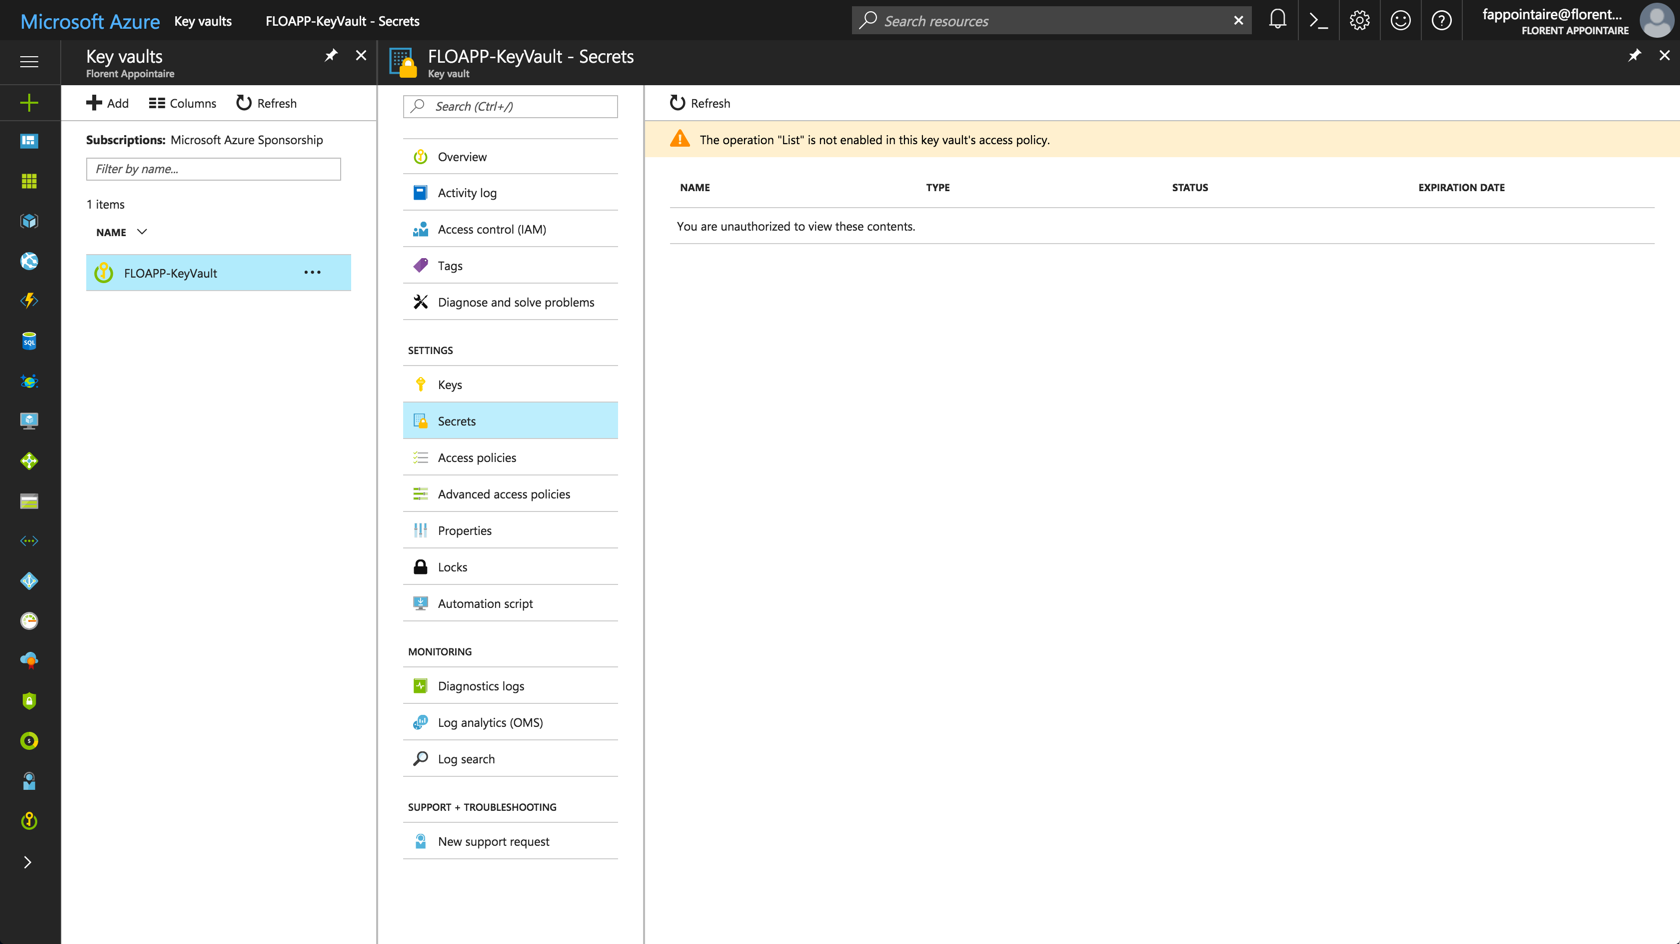
Task: Open portal settings gear icon
Action: click(1359, 20)
